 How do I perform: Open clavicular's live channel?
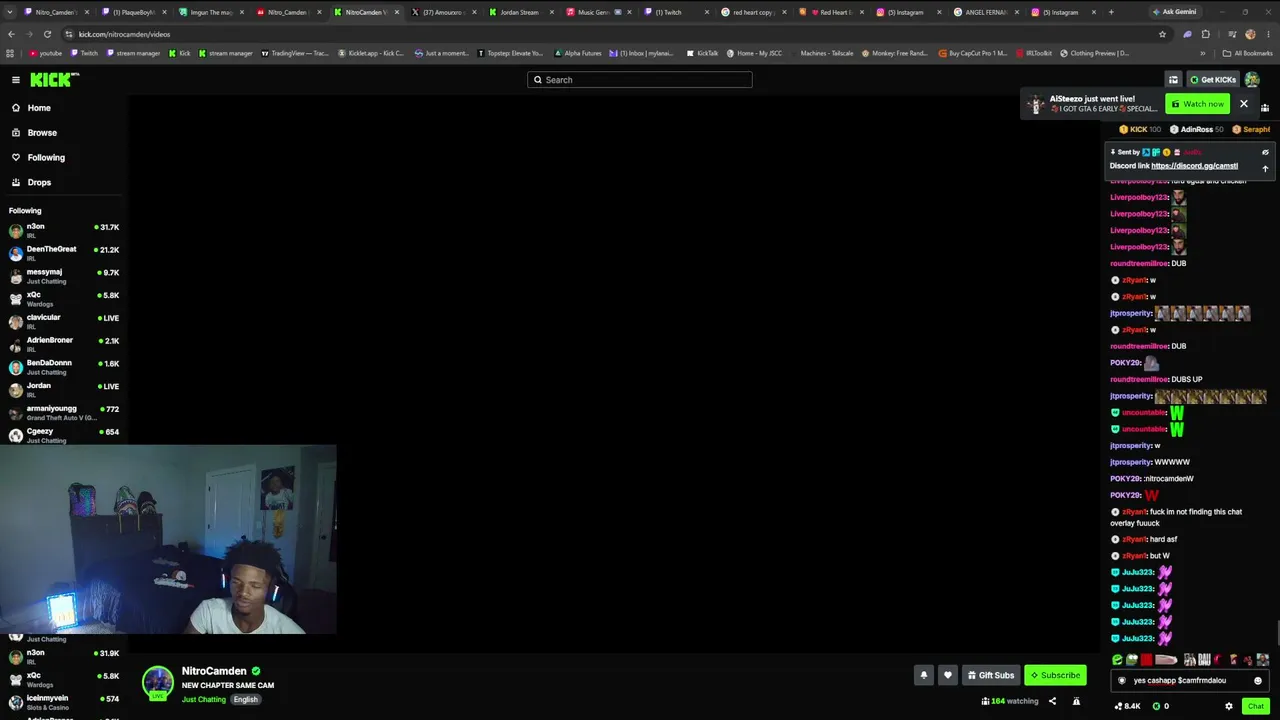tap(62, 322)
